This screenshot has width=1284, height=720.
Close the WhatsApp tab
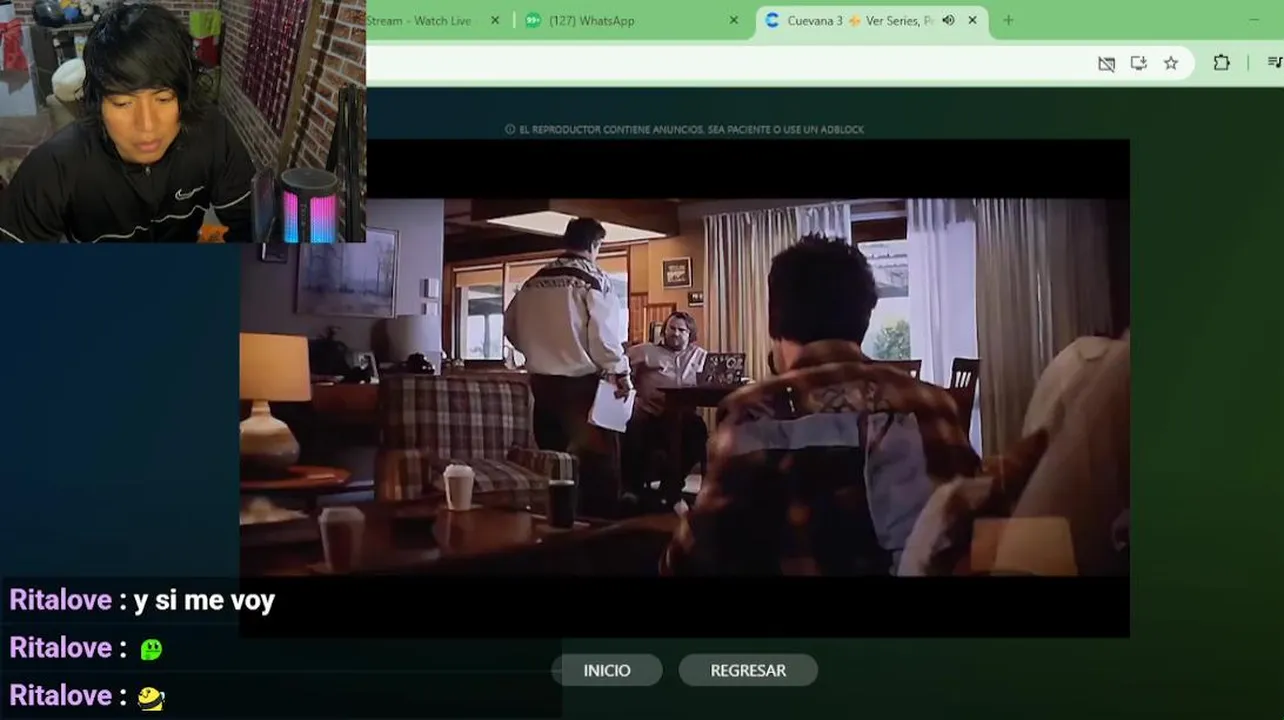pos(733,21)
